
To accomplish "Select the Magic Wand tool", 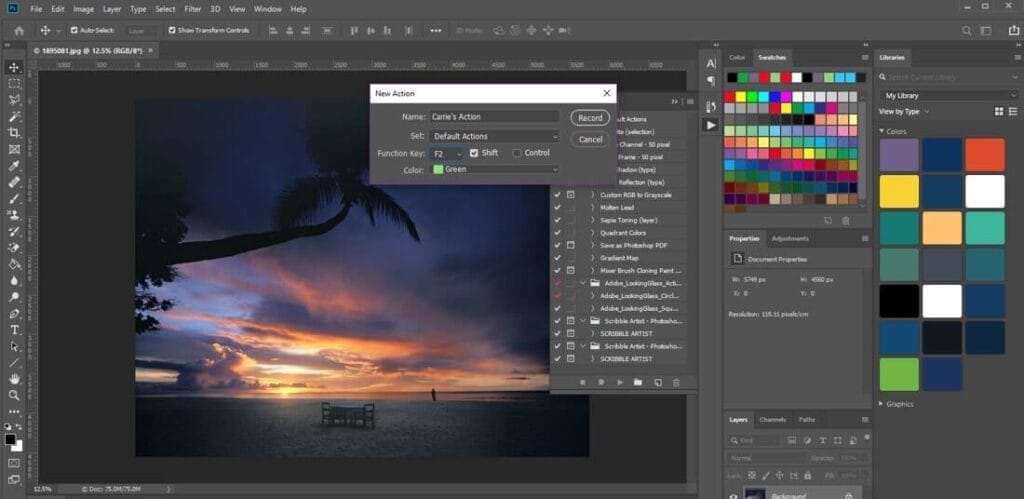I will pos(14,116).
